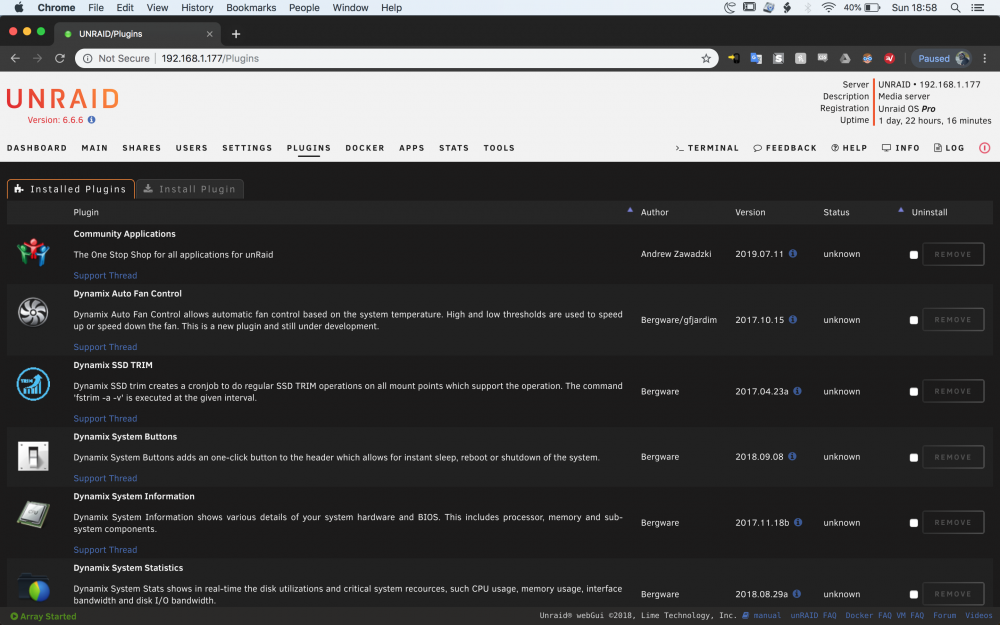
Task: Open the unRAID FAQ footer link
Action: pos(813,615)
